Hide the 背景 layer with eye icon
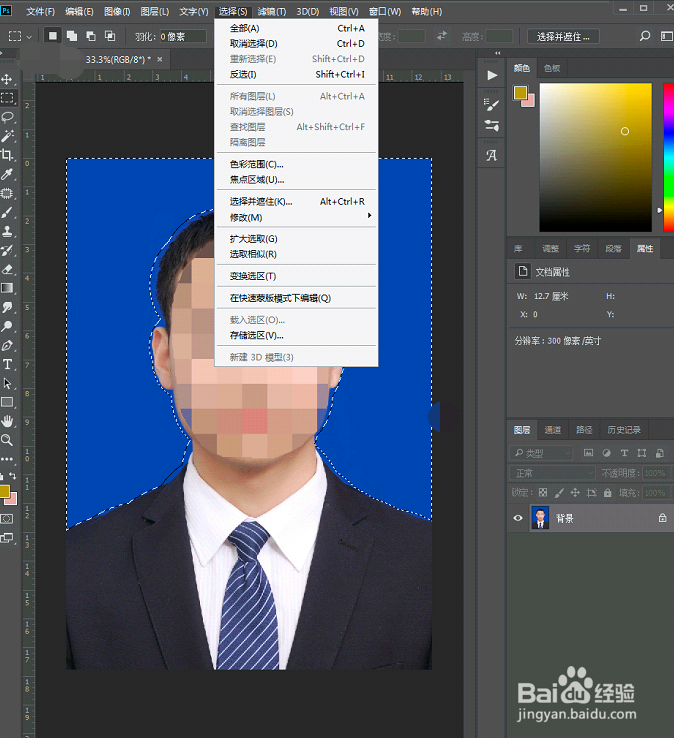 coord(518,518)
